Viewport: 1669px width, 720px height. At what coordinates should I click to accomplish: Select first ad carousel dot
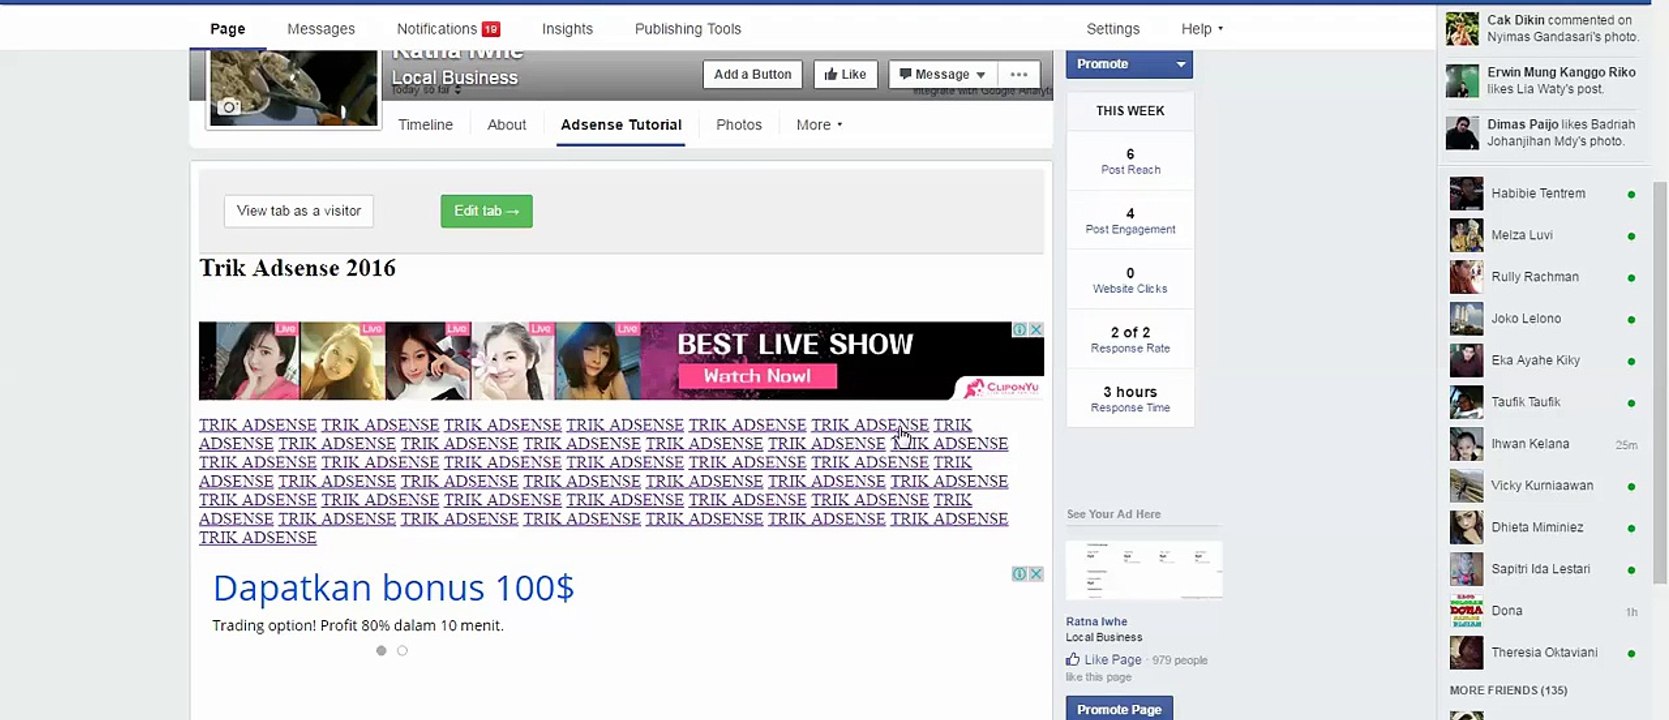[x=381, y=651]
